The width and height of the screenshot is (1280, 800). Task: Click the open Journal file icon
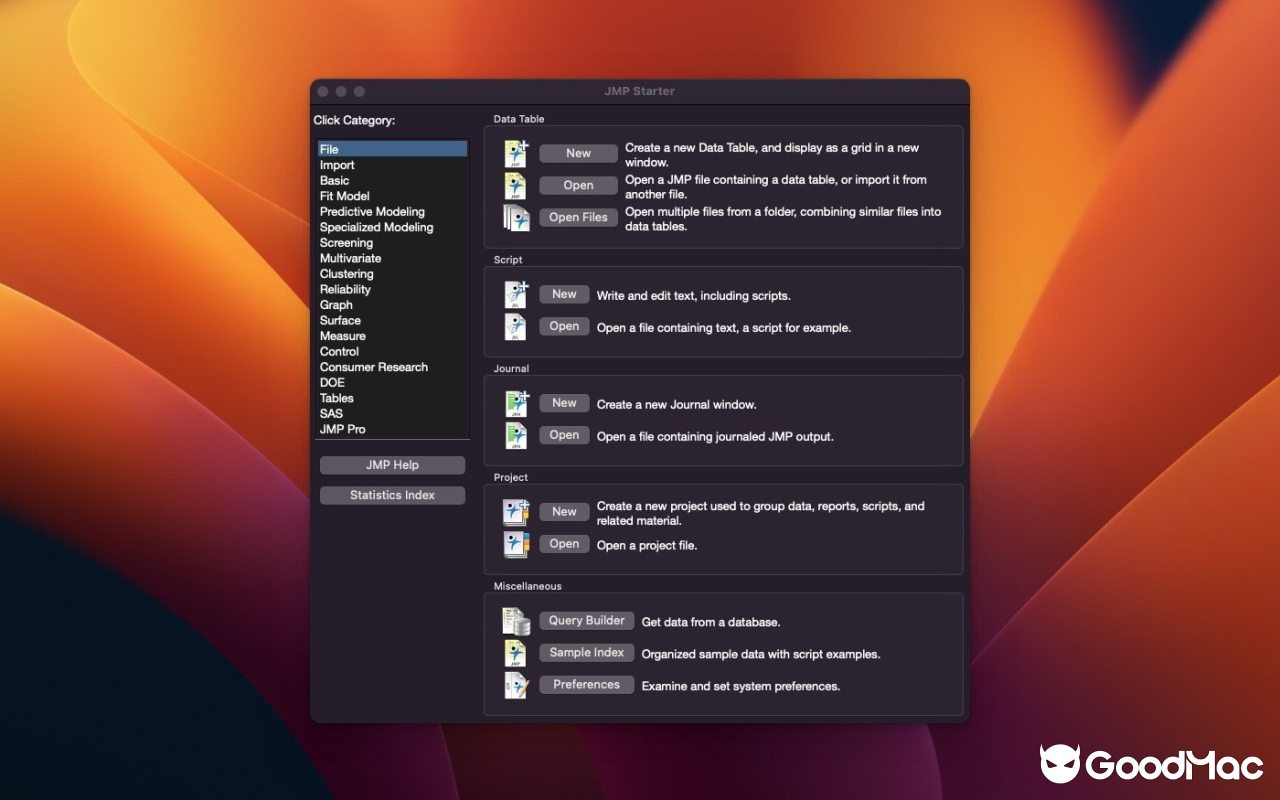tap(515, 435)
